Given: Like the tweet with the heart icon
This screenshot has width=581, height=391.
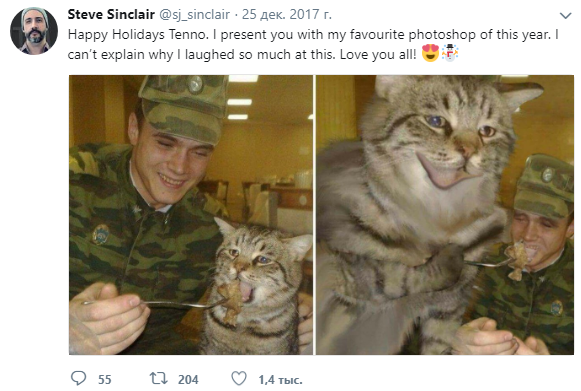Looking at the screenshot, I should [x=239, y=378].
